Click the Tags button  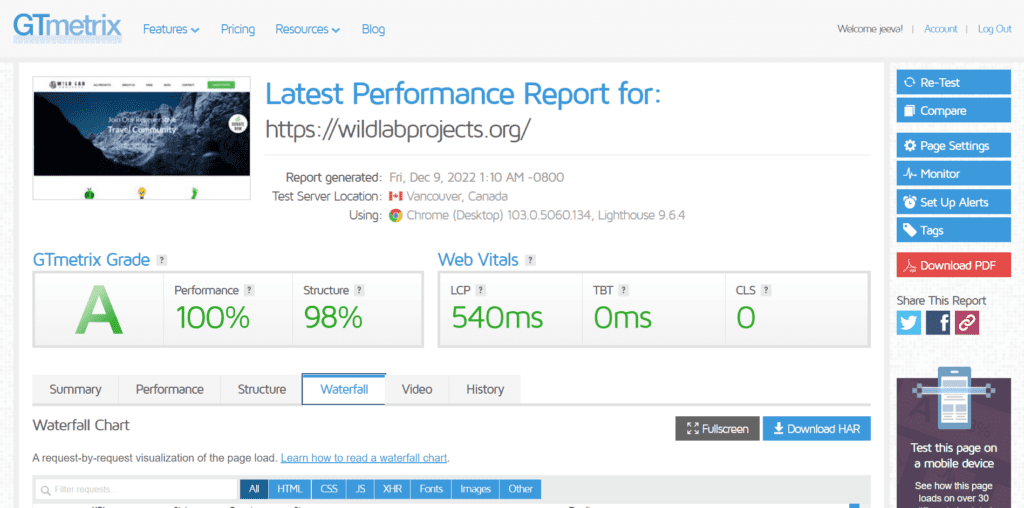point(953,230)
